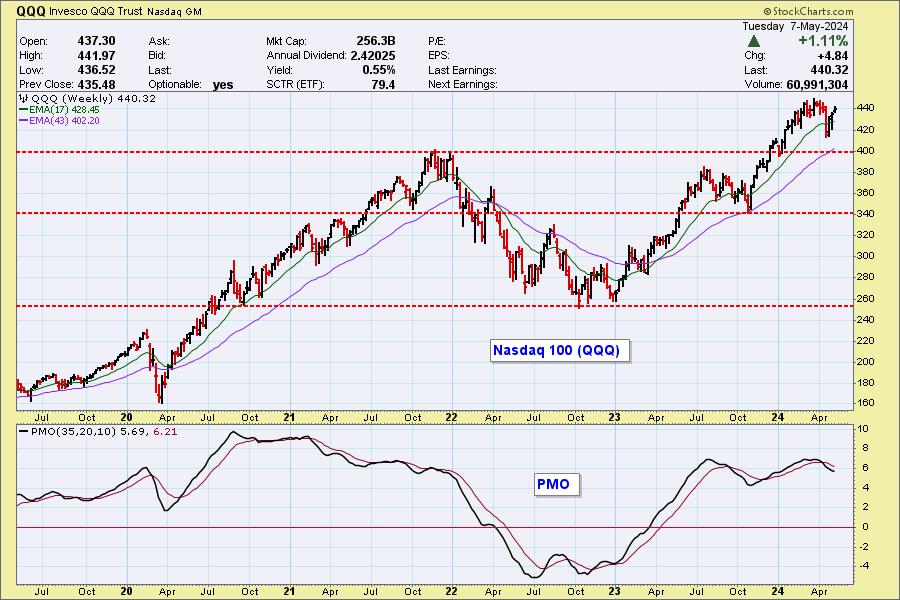
Task: Click year label 24 under price chart
Action: (x=778, y=417)
